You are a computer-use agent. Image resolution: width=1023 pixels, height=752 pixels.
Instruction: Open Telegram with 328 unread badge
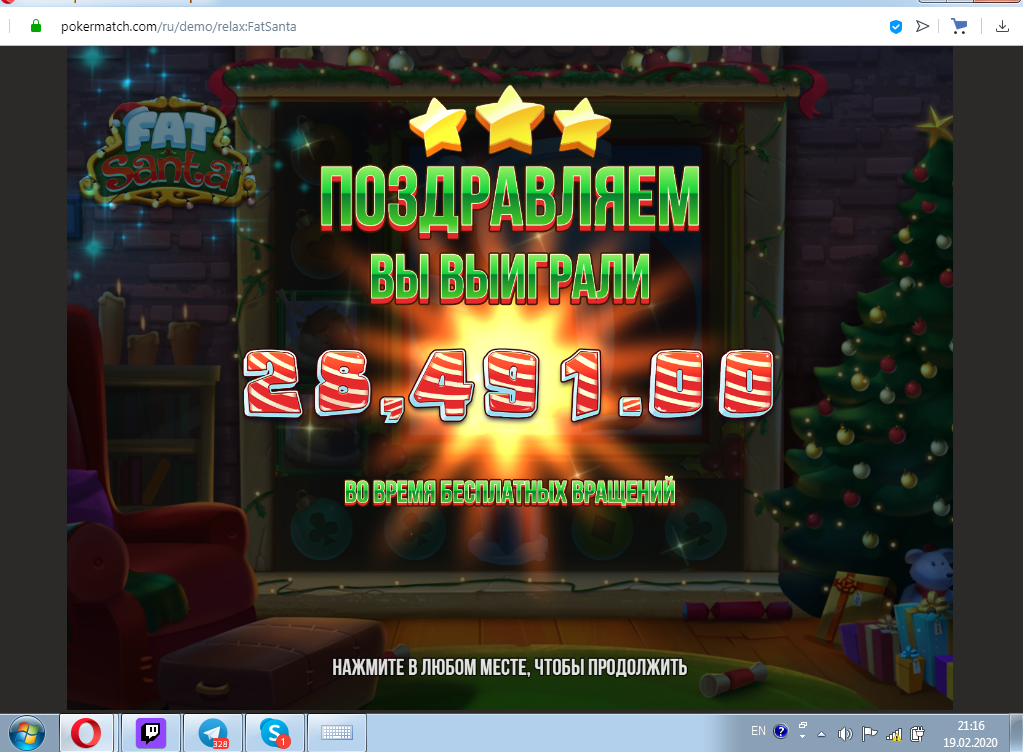click(213, 732)
